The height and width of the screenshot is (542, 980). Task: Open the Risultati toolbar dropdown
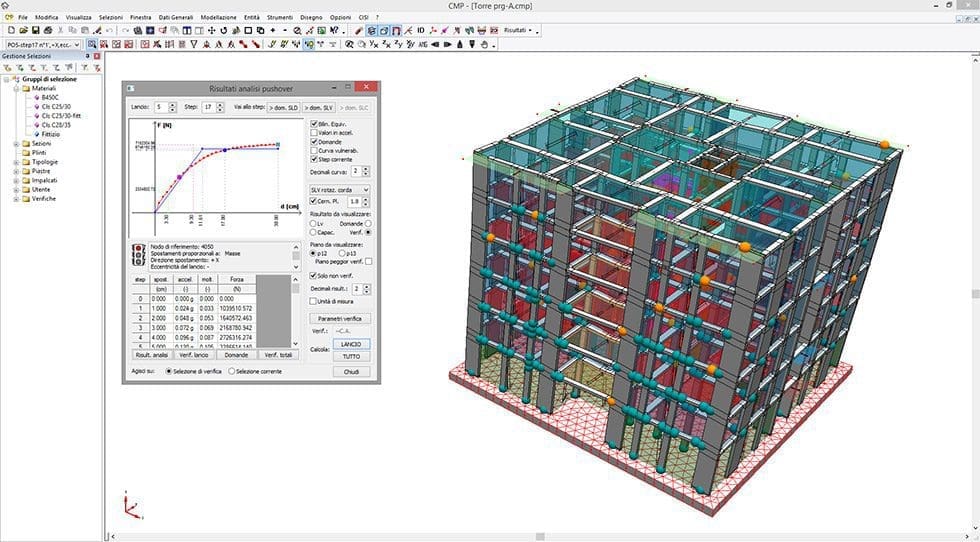pyautogui.click(x=519, y=31)
